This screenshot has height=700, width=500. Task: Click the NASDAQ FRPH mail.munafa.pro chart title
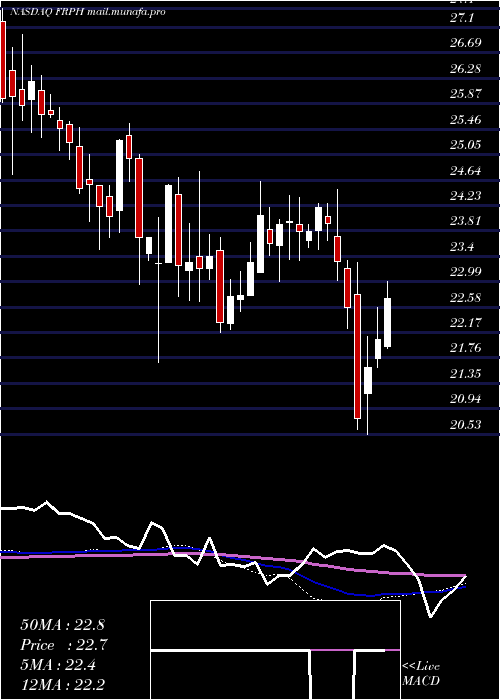click(x=87, y=12)
